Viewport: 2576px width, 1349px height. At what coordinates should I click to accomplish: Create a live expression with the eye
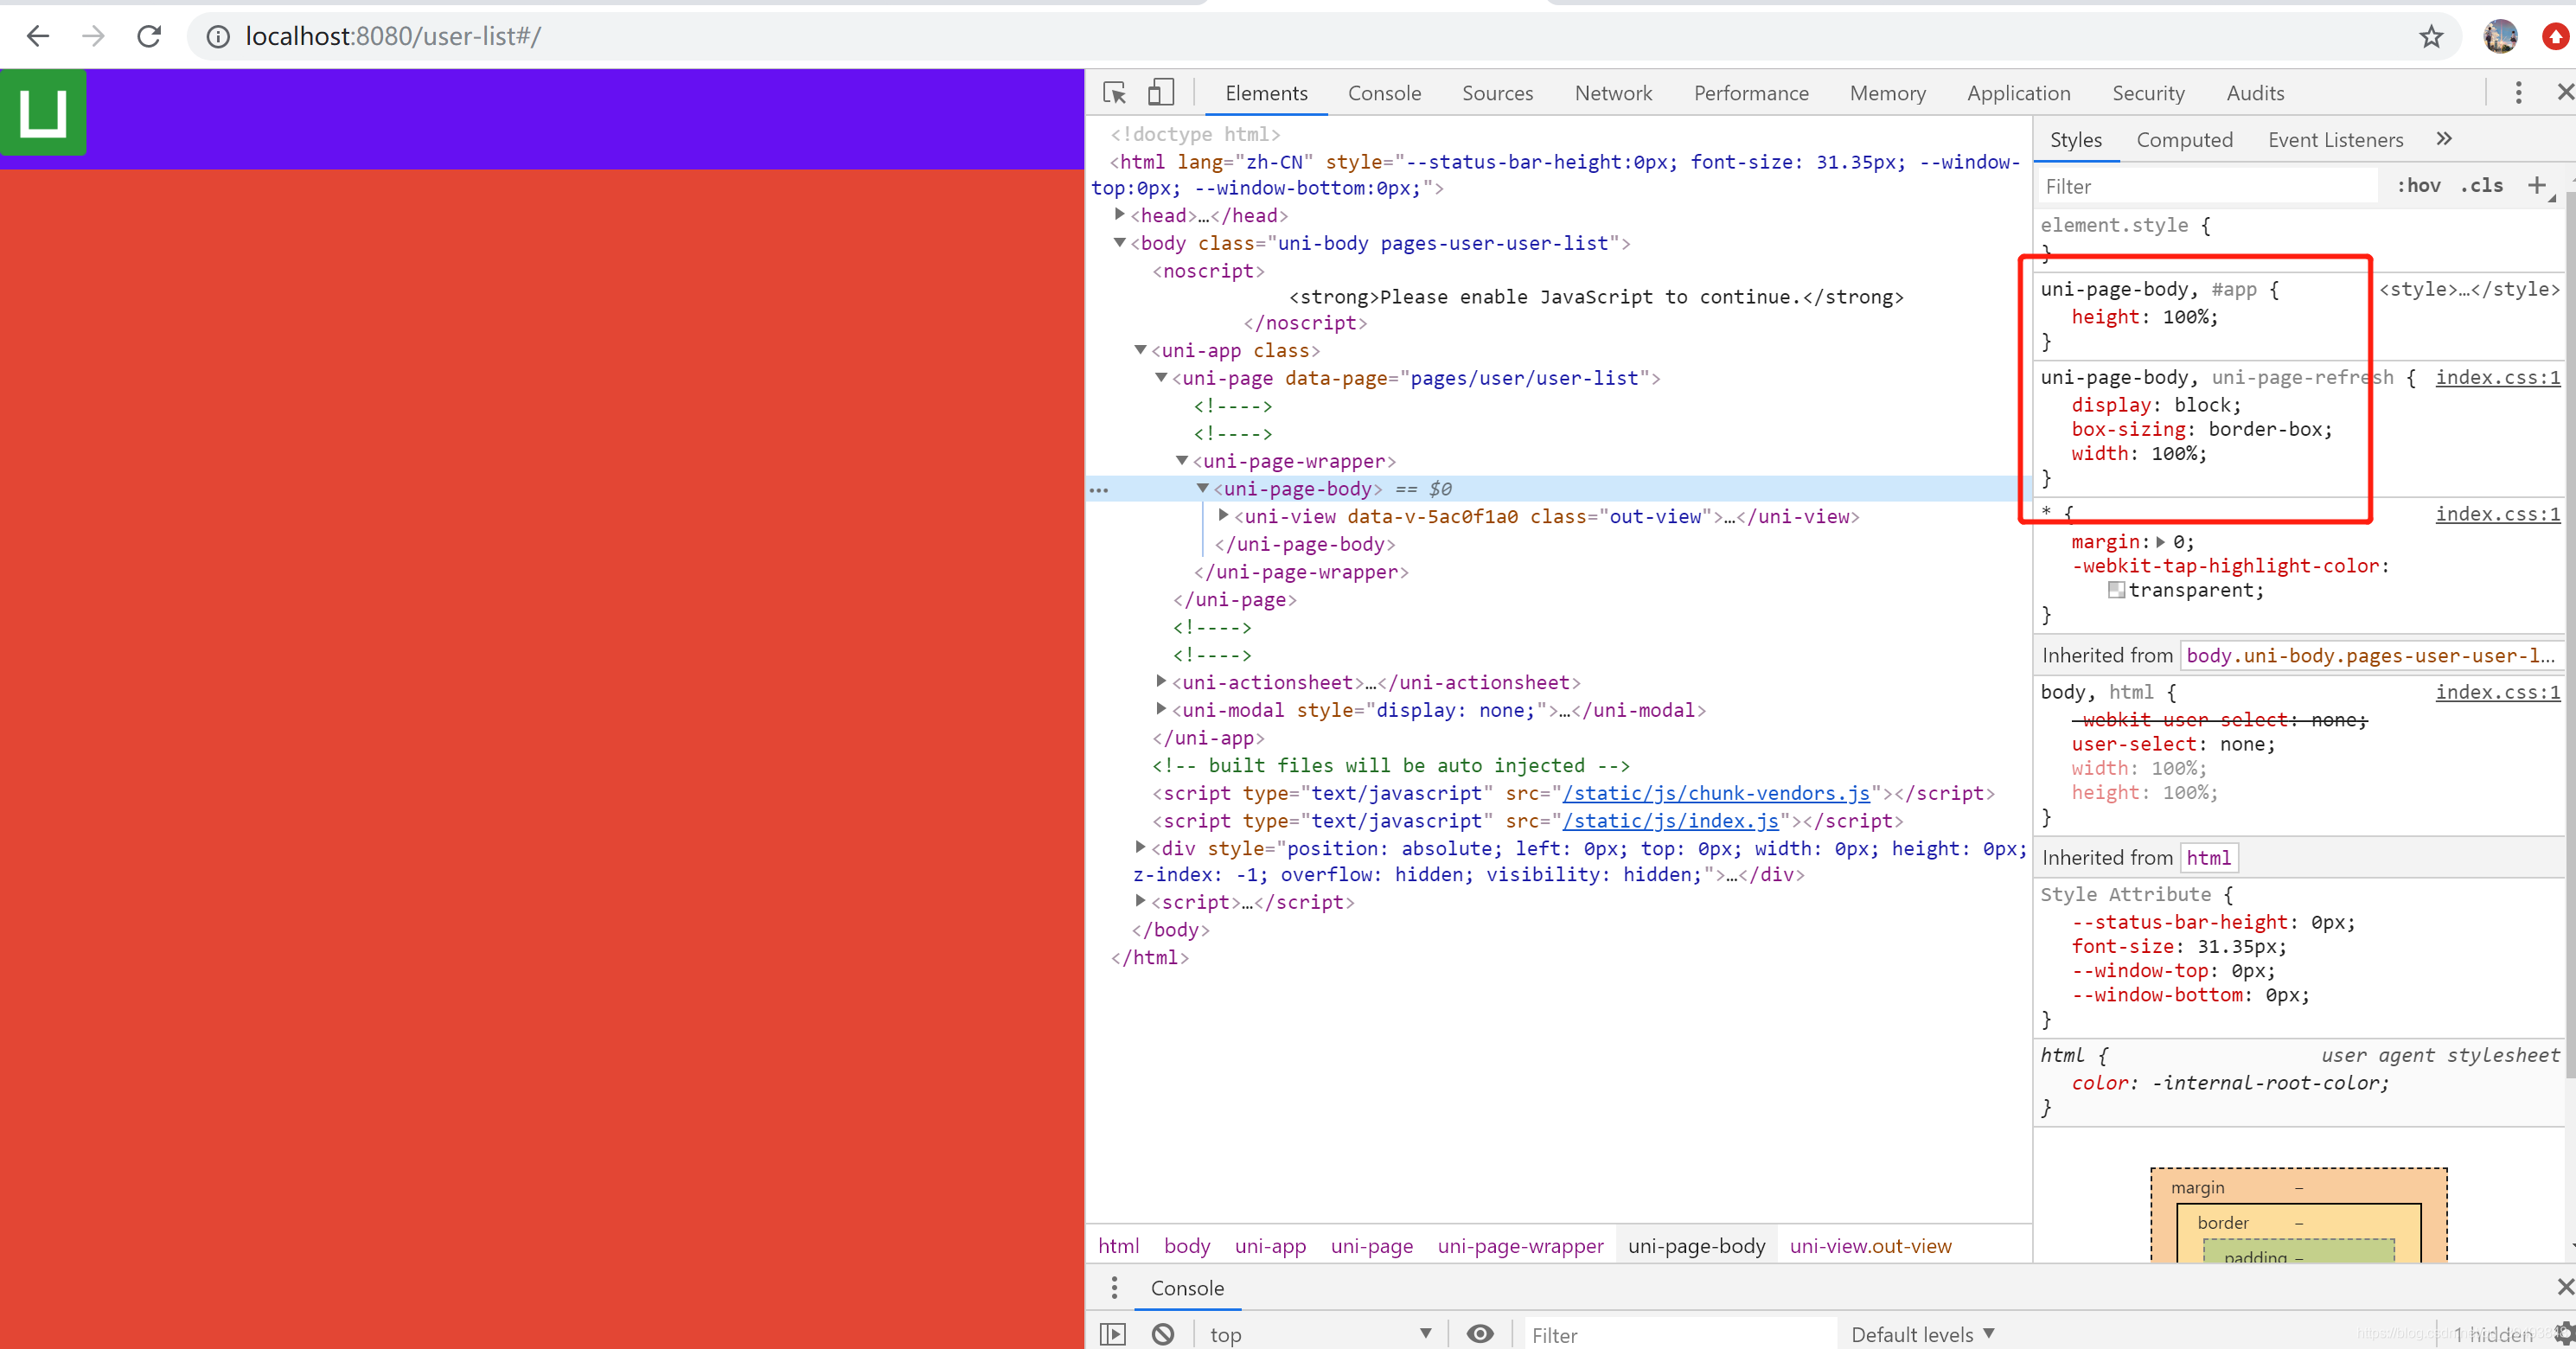1480,1334
